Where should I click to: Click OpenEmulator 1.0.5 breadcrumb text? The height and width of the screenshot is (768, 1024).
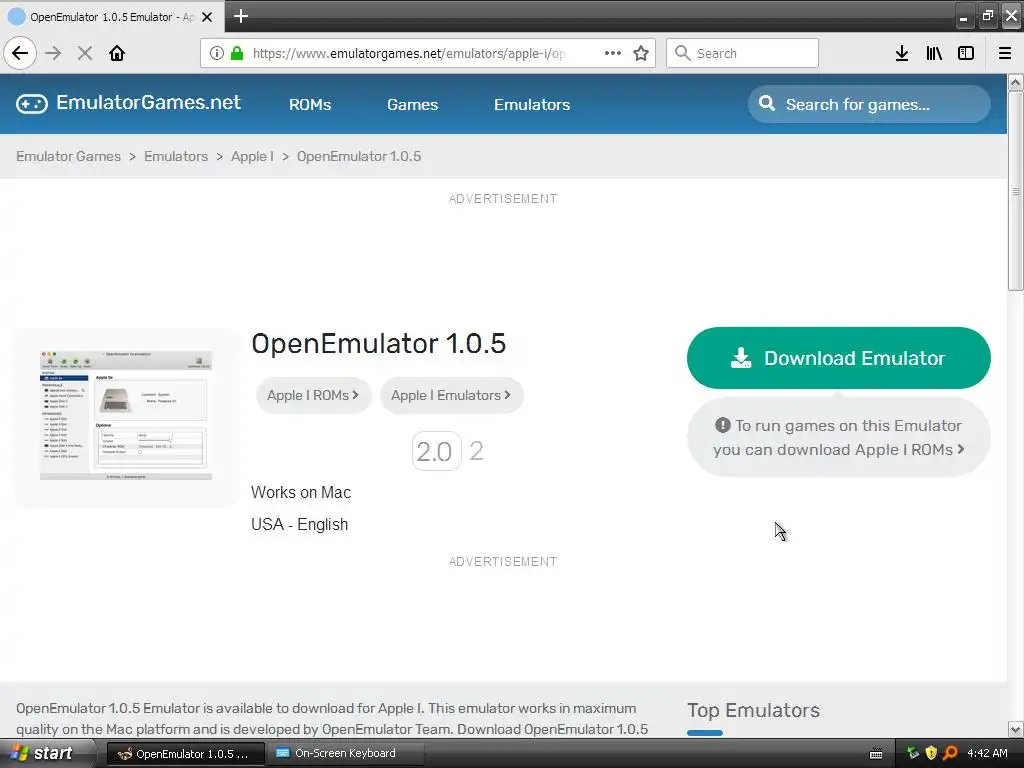point(359,156)
